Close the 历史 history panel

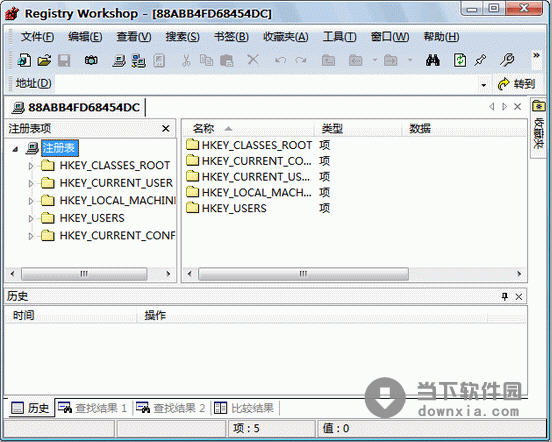(x=519, y=297)
